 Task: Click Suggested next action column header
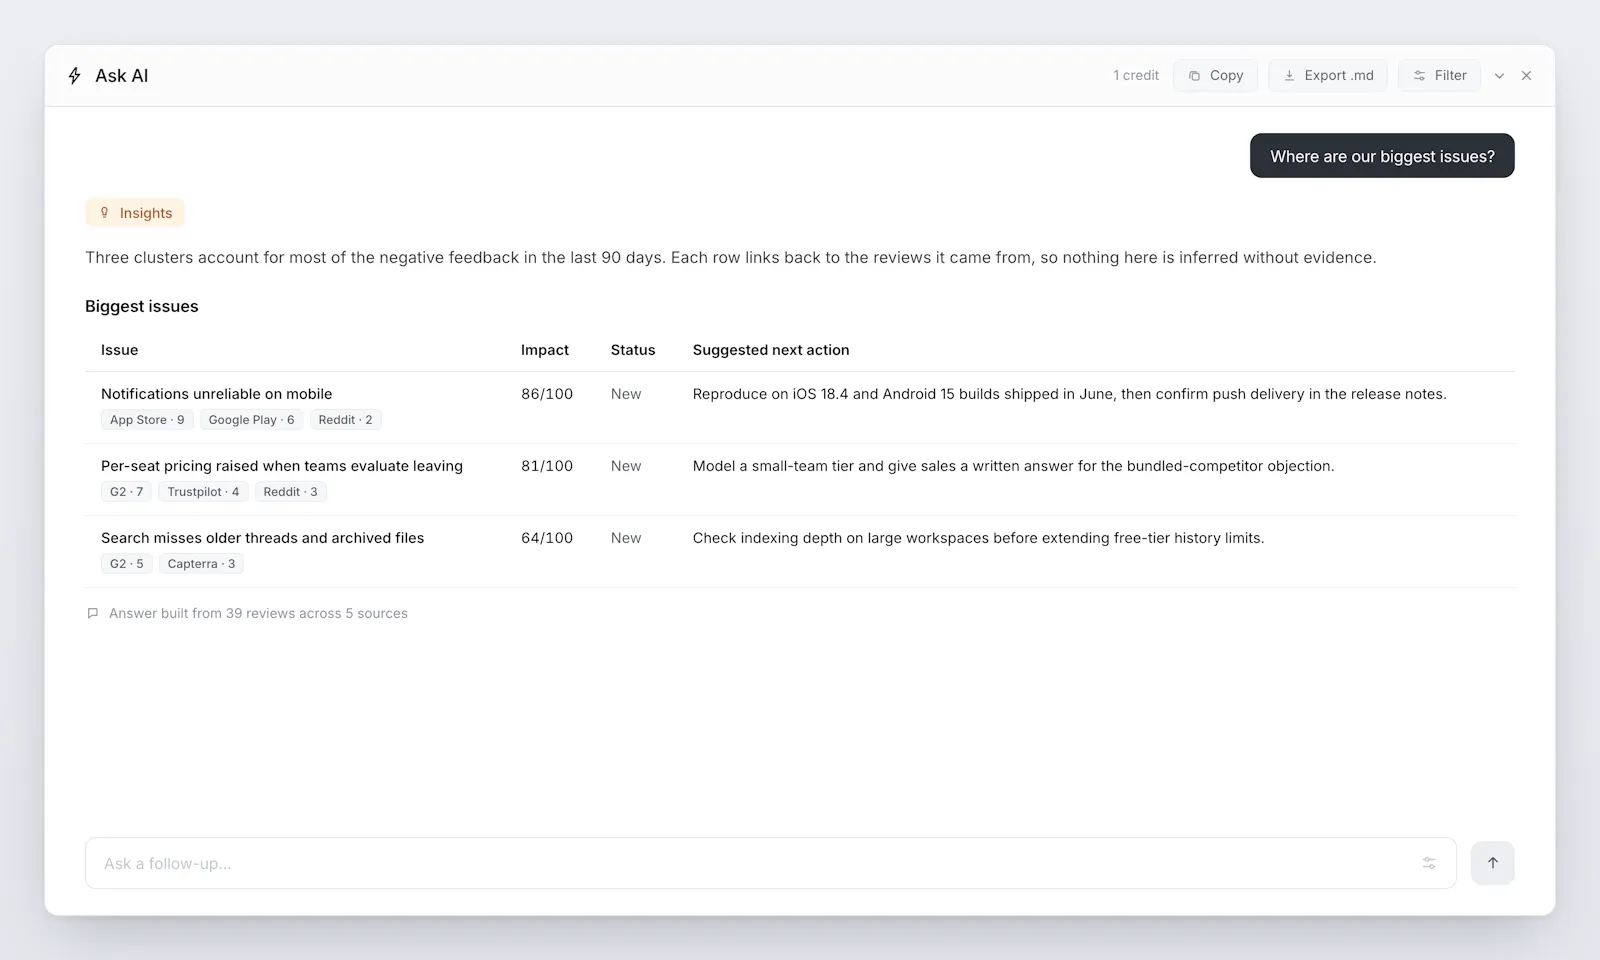point(771,350)
